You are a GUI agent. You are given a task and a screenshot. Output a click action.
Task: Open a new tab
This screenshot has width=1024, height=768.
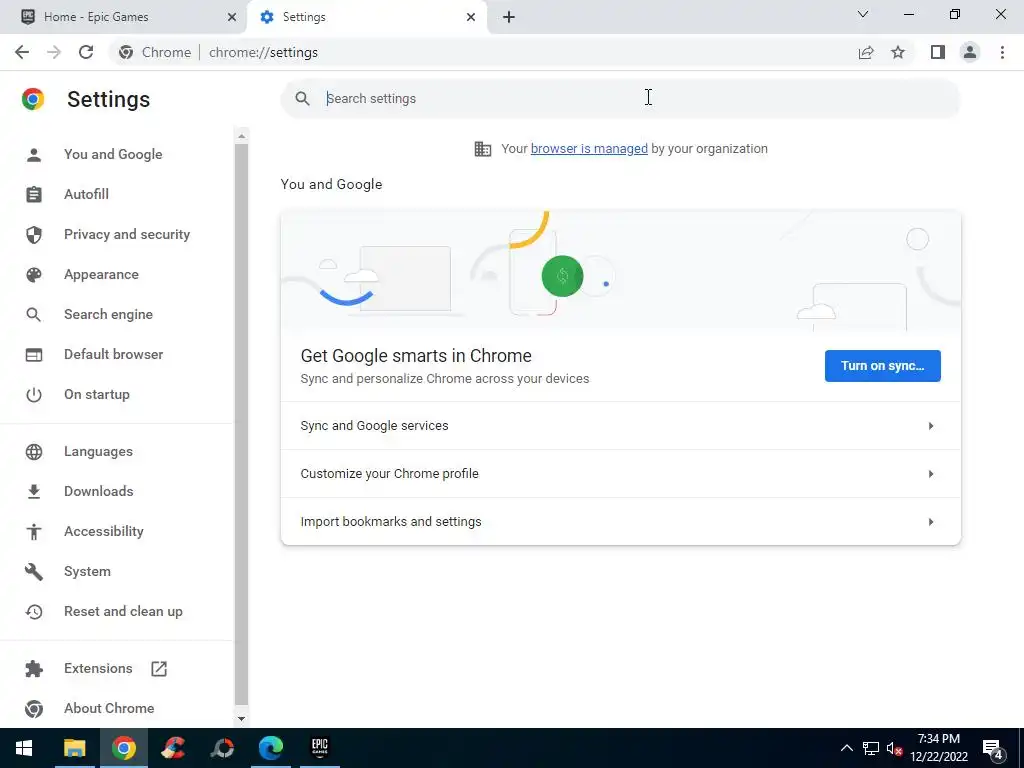509,17
